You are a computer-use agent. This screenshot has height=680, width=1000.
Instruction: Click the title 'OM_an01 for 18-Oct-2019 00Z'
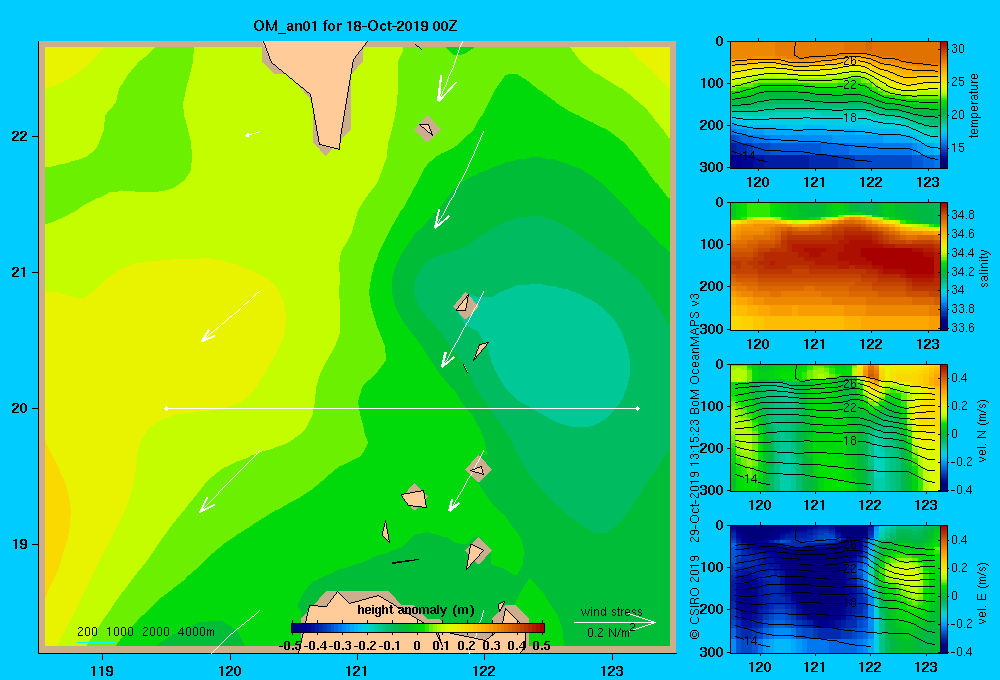355,26
